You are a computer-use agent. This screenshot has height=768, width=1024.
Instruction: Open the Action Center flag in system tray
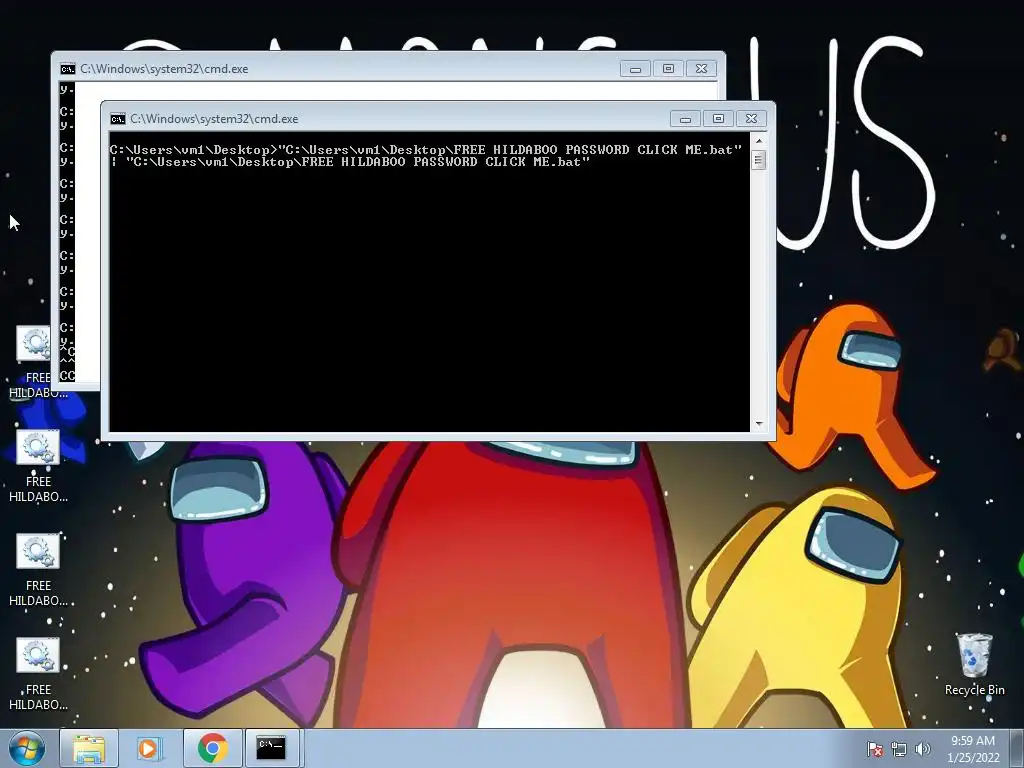click(874, 749)
